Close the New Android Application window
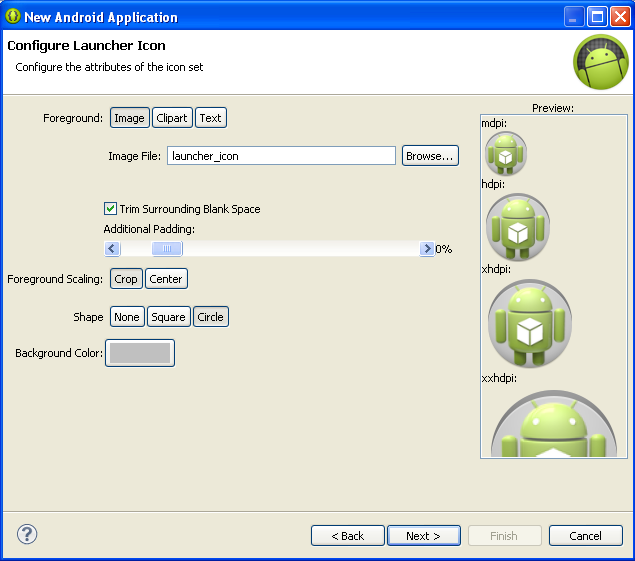Screen dimensions: 635x561 point(620,16)
